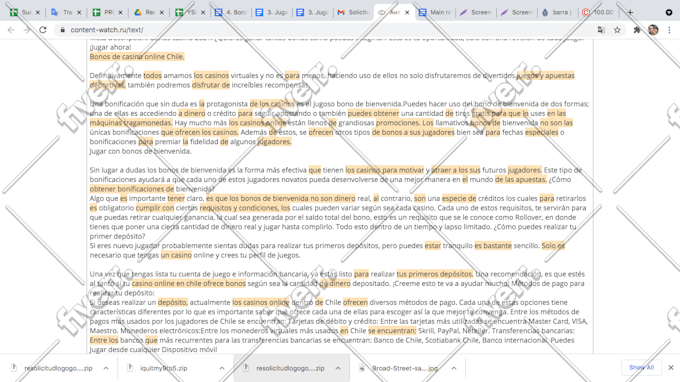Open Google Translate icon in address bar
The image size is (680, 382).
tap(601, 30)
